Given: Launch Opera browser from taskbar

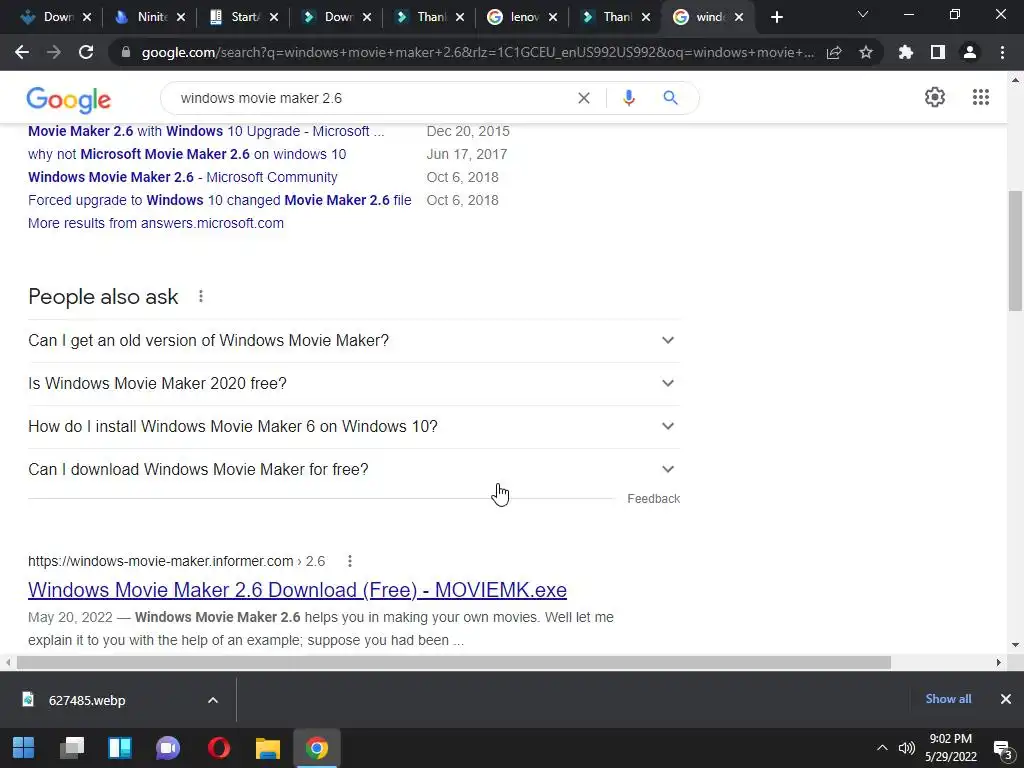Looking at the screenshot, I should click(219, 748).
